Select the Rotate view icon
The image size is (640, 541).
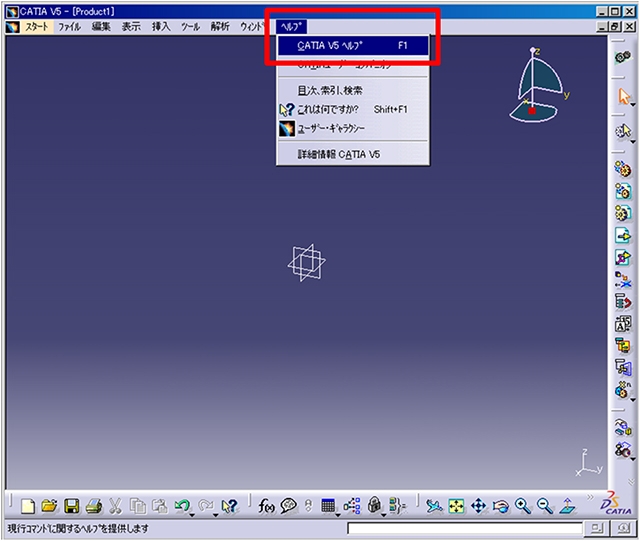pyautogui.click(x=501, y=507)
